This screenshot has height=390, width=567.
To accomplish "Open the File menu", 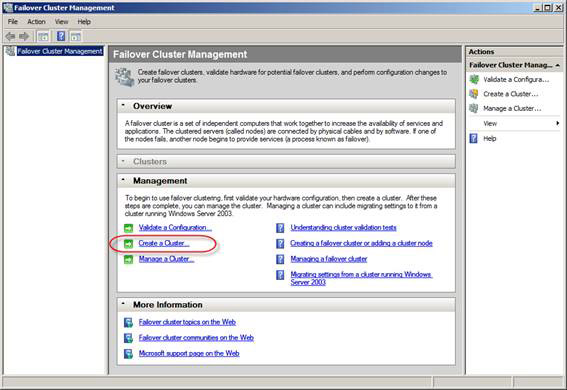I will [x=13, y=22].
